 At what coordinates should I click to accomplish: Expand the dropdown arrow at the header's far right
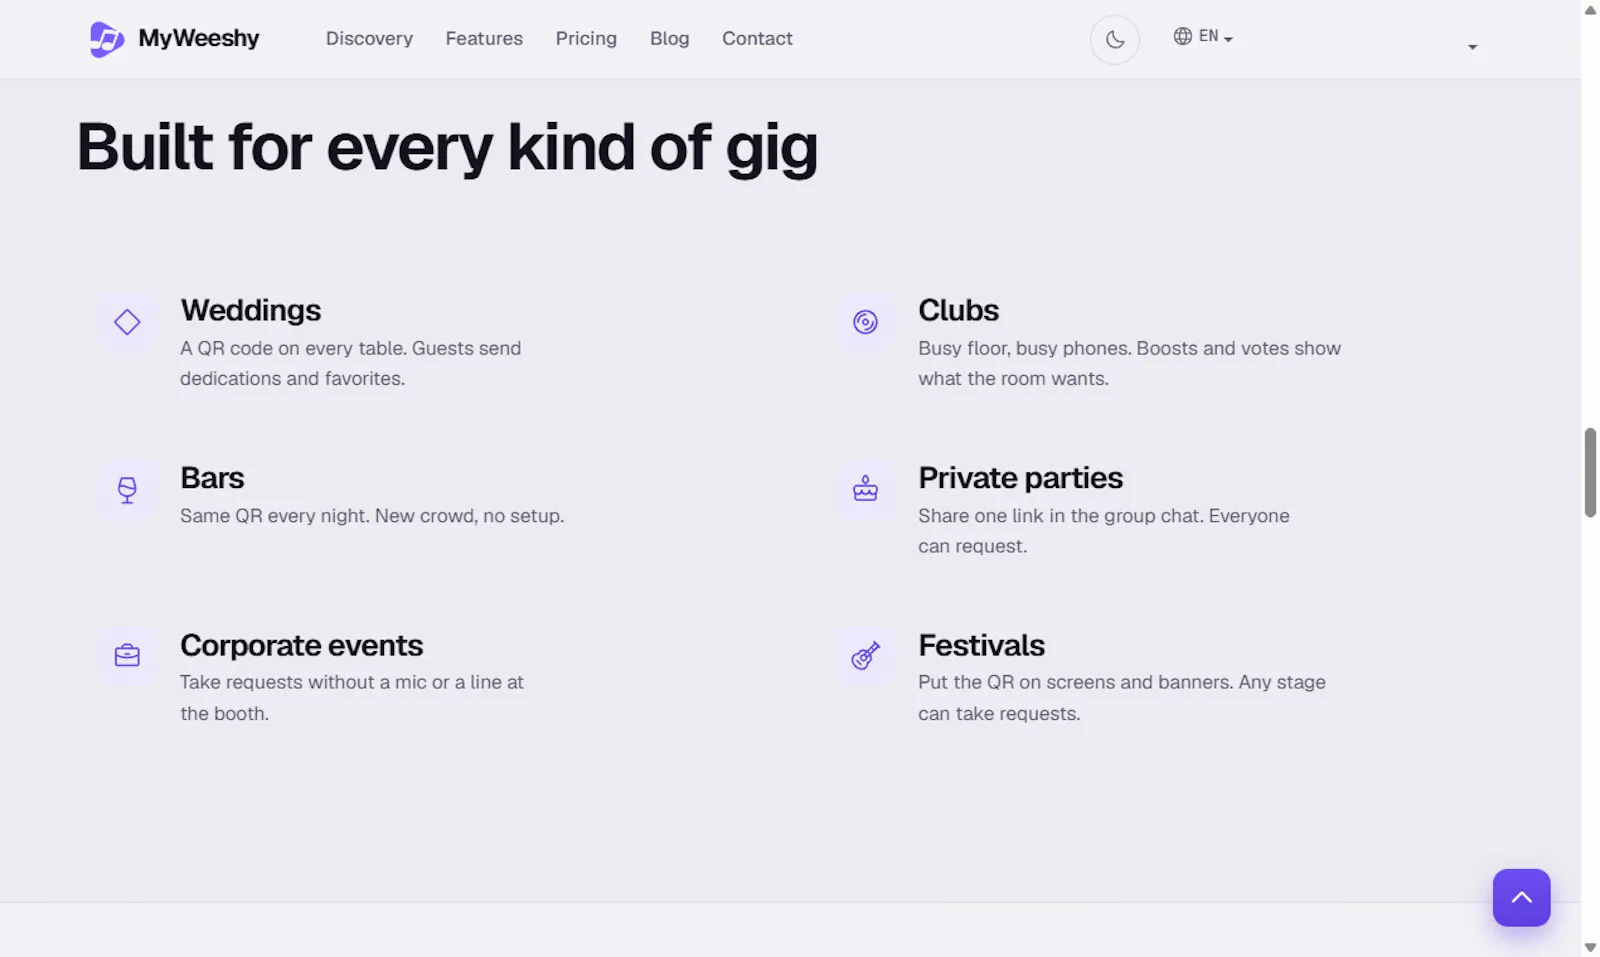(1472, 47)
